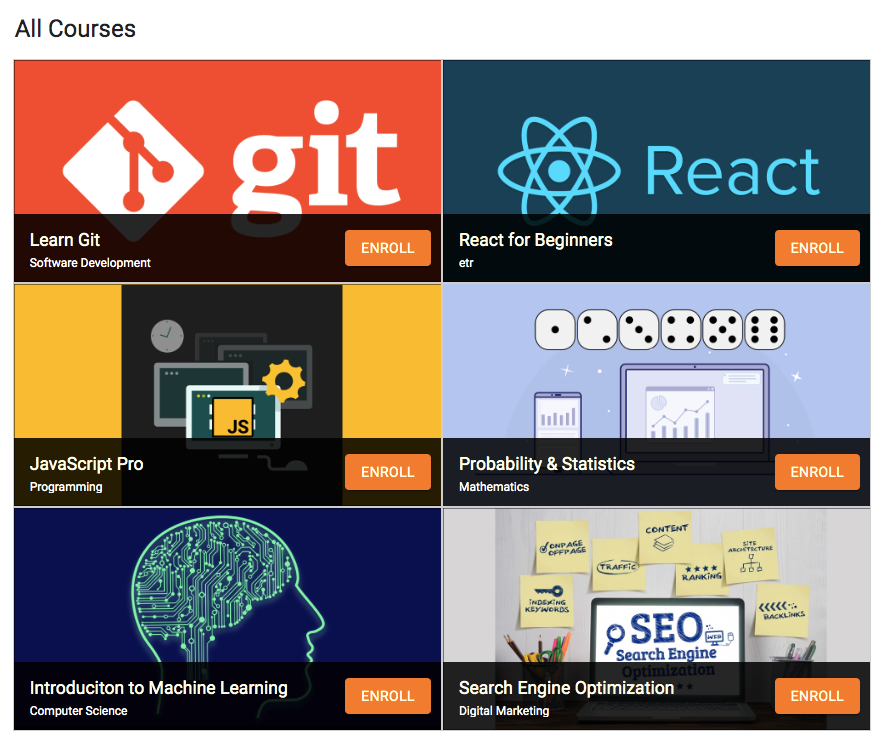The image size is (887, 746).
Task: Click the yellow JS badge icon
Action: (237, 420)
